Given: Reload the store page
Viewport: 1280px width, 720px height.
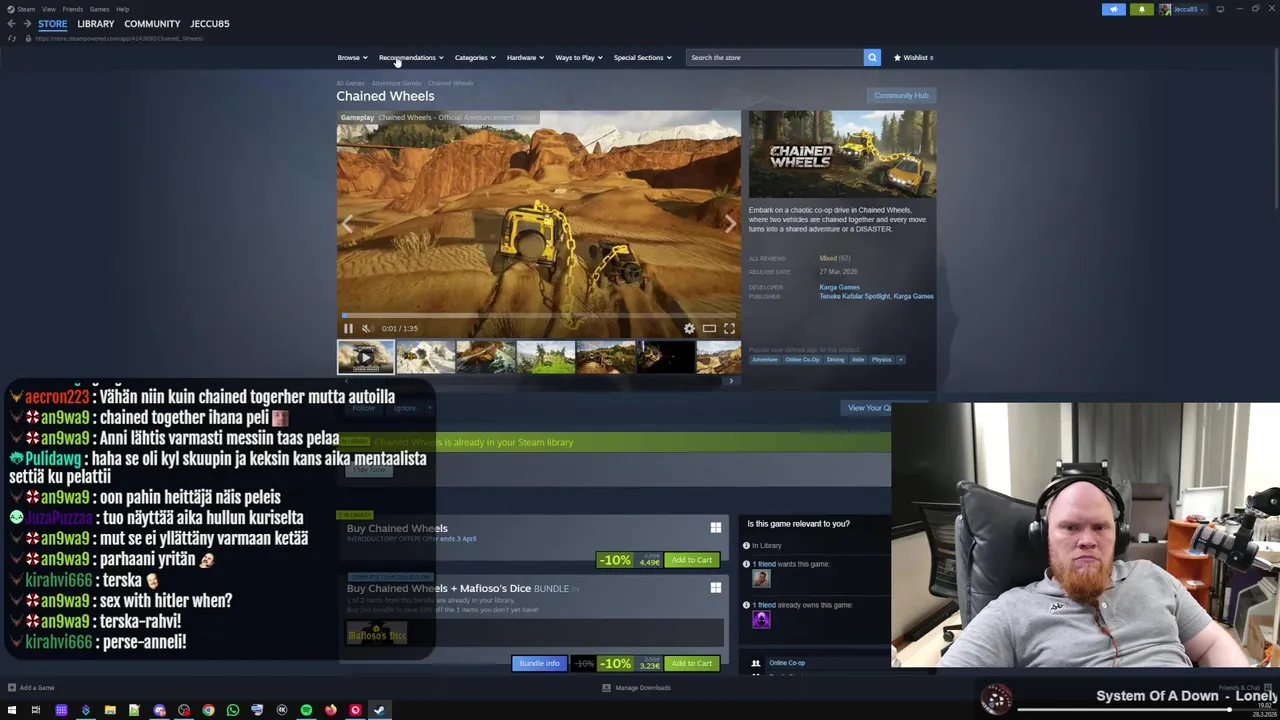Looking at the screenshot, I should pos(11,38).
